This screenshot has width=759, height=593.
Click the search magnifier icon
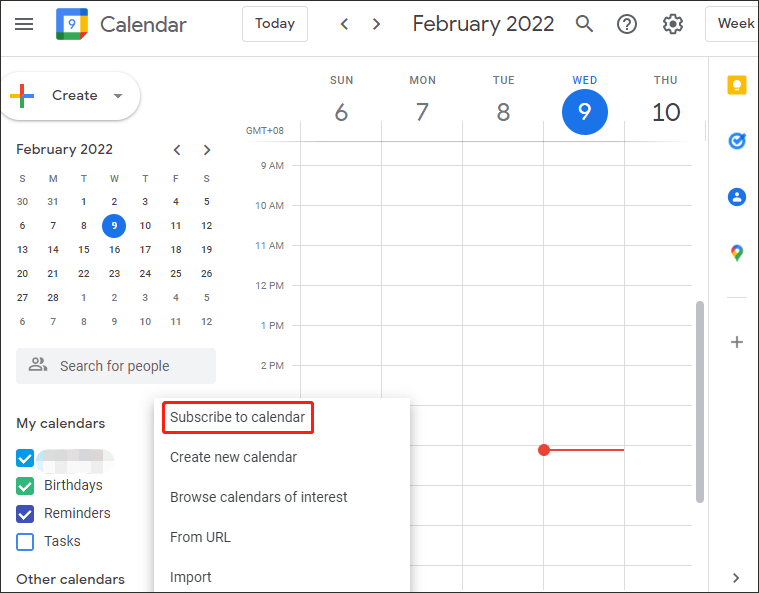(584, 24)
